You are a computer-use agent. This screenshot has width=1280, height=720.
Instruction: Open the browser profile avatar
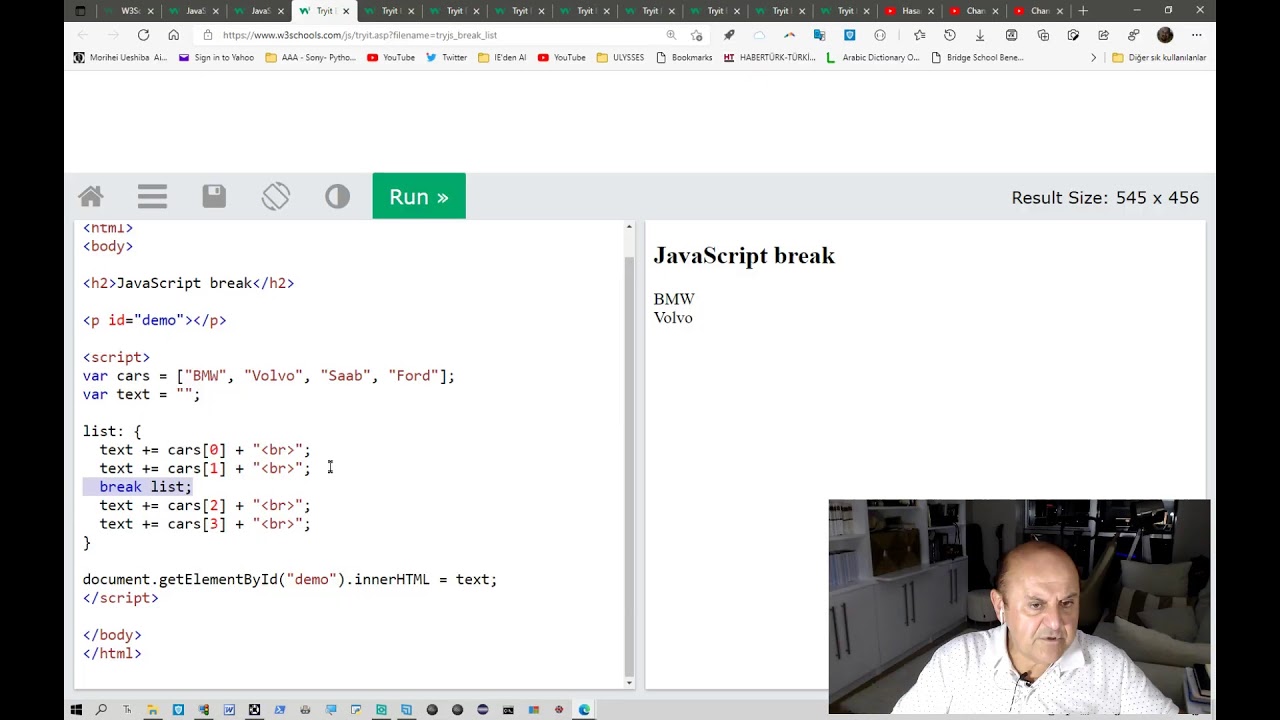pyautogui.click(x=1165, y=35)
